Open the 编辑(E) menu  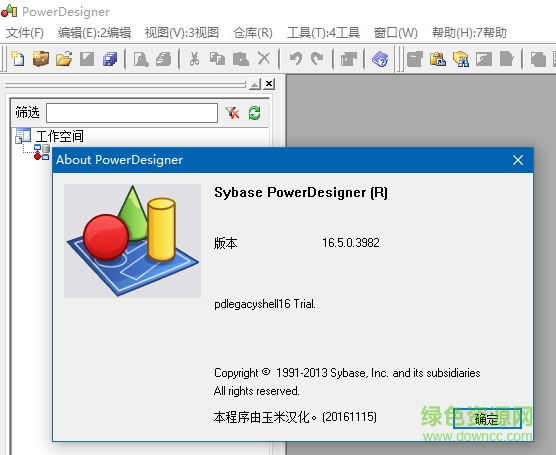point(94,33)
